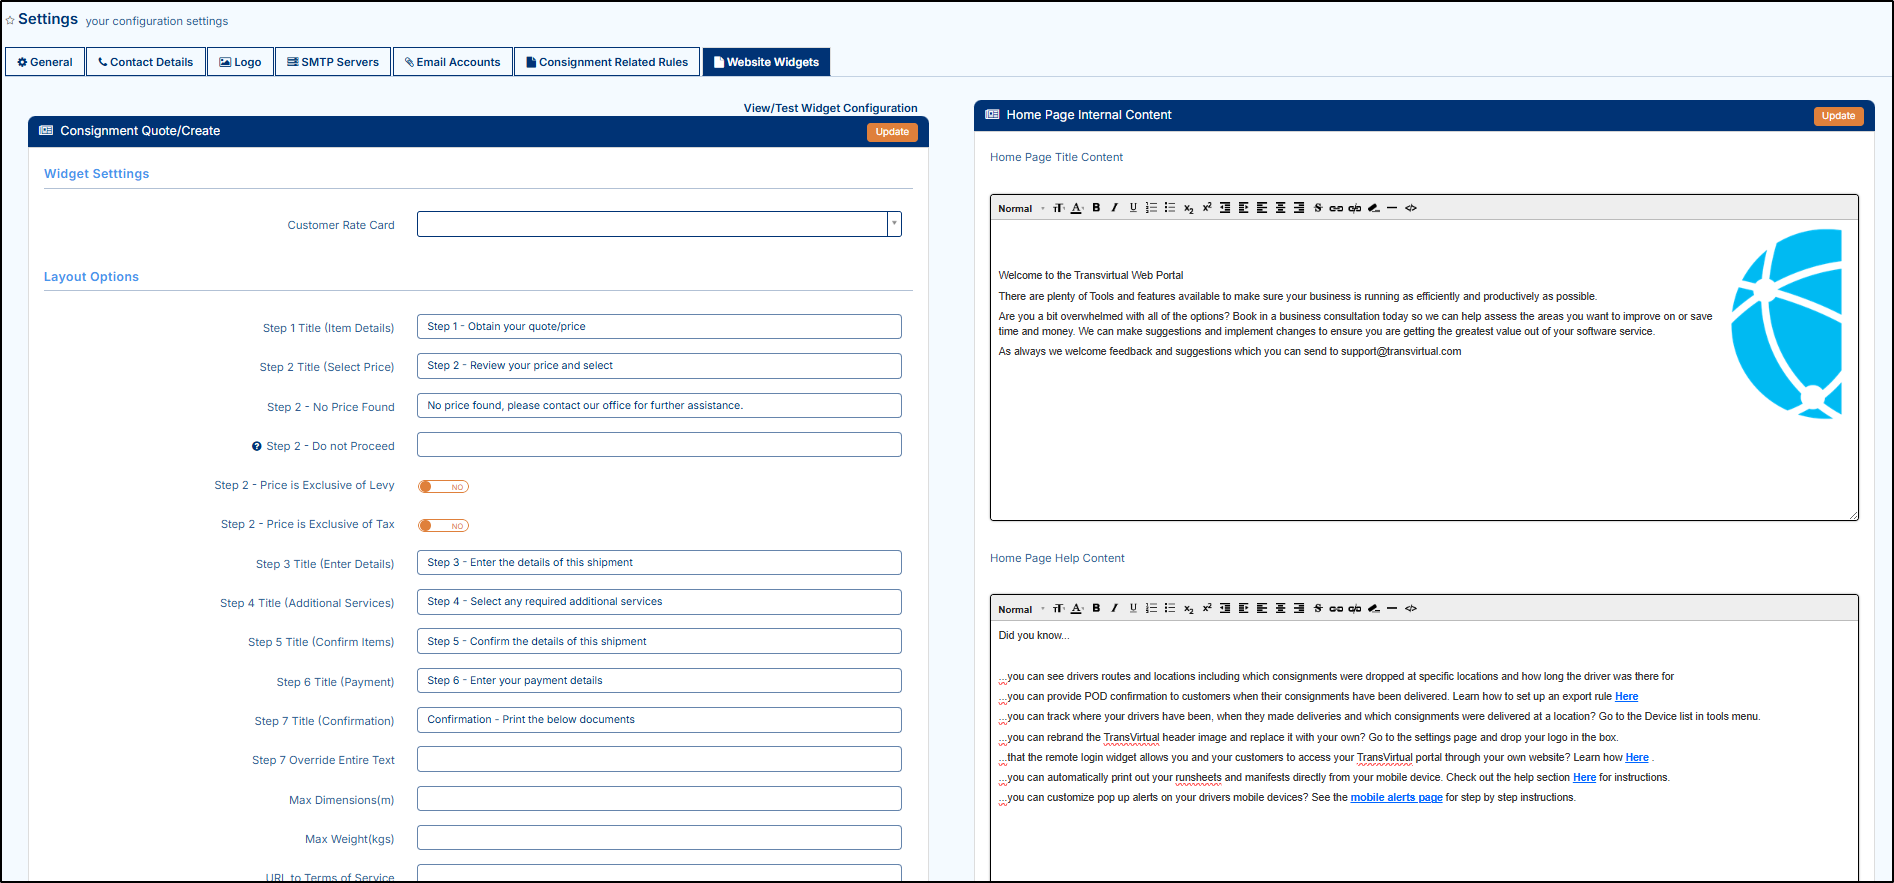Open View/Test Widget Configuration link
1894x883 pixels.
[x=830, y=108]
